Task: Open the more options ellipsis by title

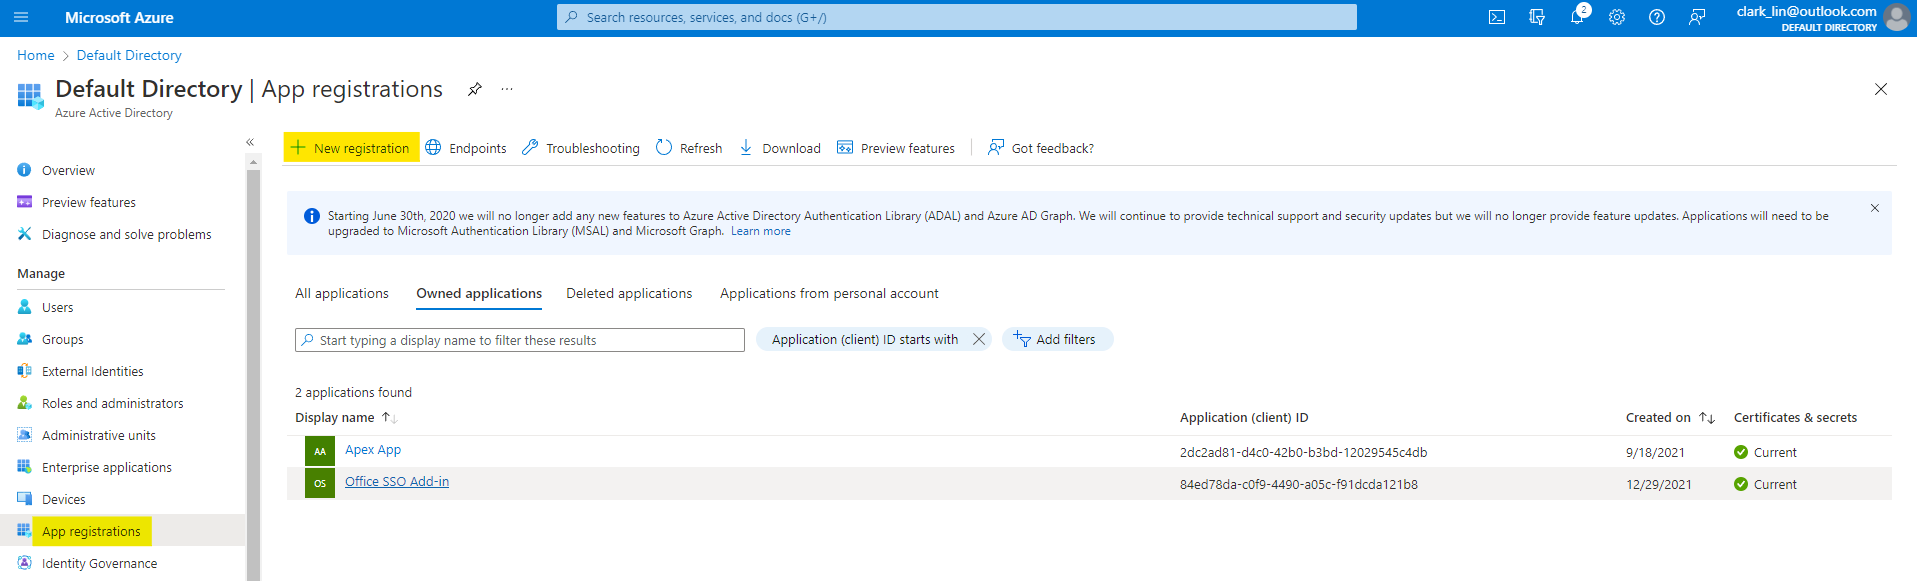Action: 507,89
